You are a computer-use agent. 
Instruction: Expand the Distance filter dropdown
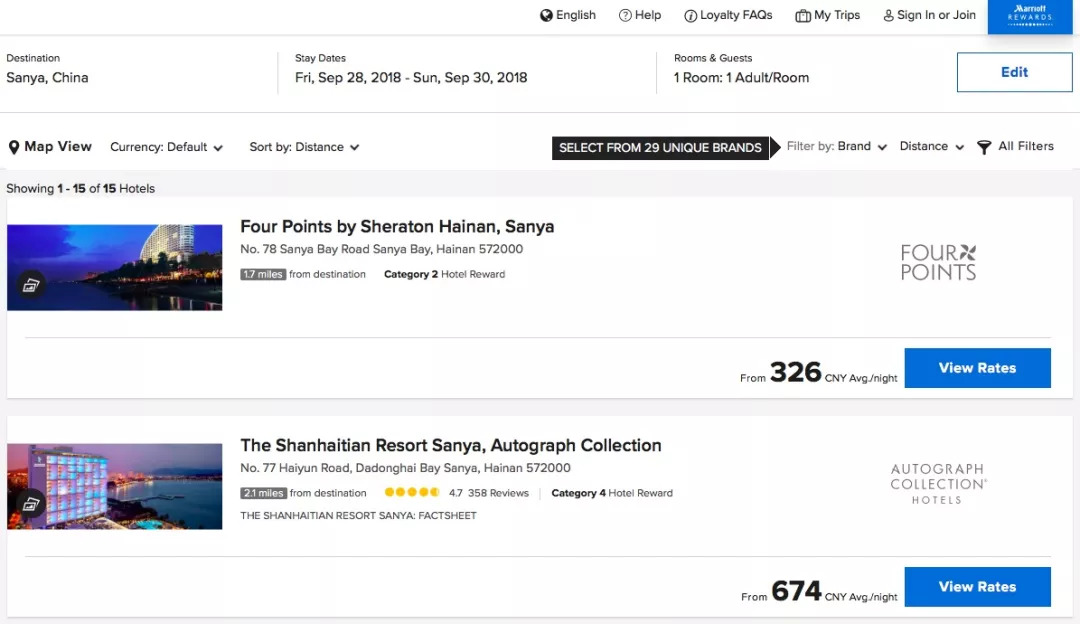click(931, 146)
